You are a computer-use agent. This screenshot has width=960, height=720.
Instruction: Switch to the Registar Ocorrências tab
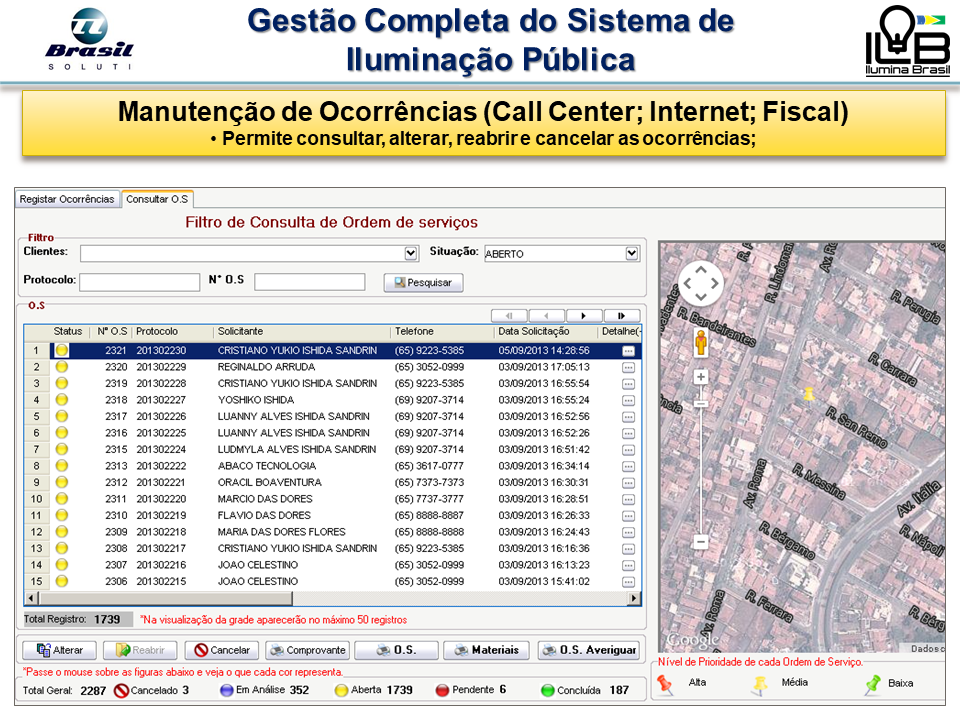tap(67, 199)
